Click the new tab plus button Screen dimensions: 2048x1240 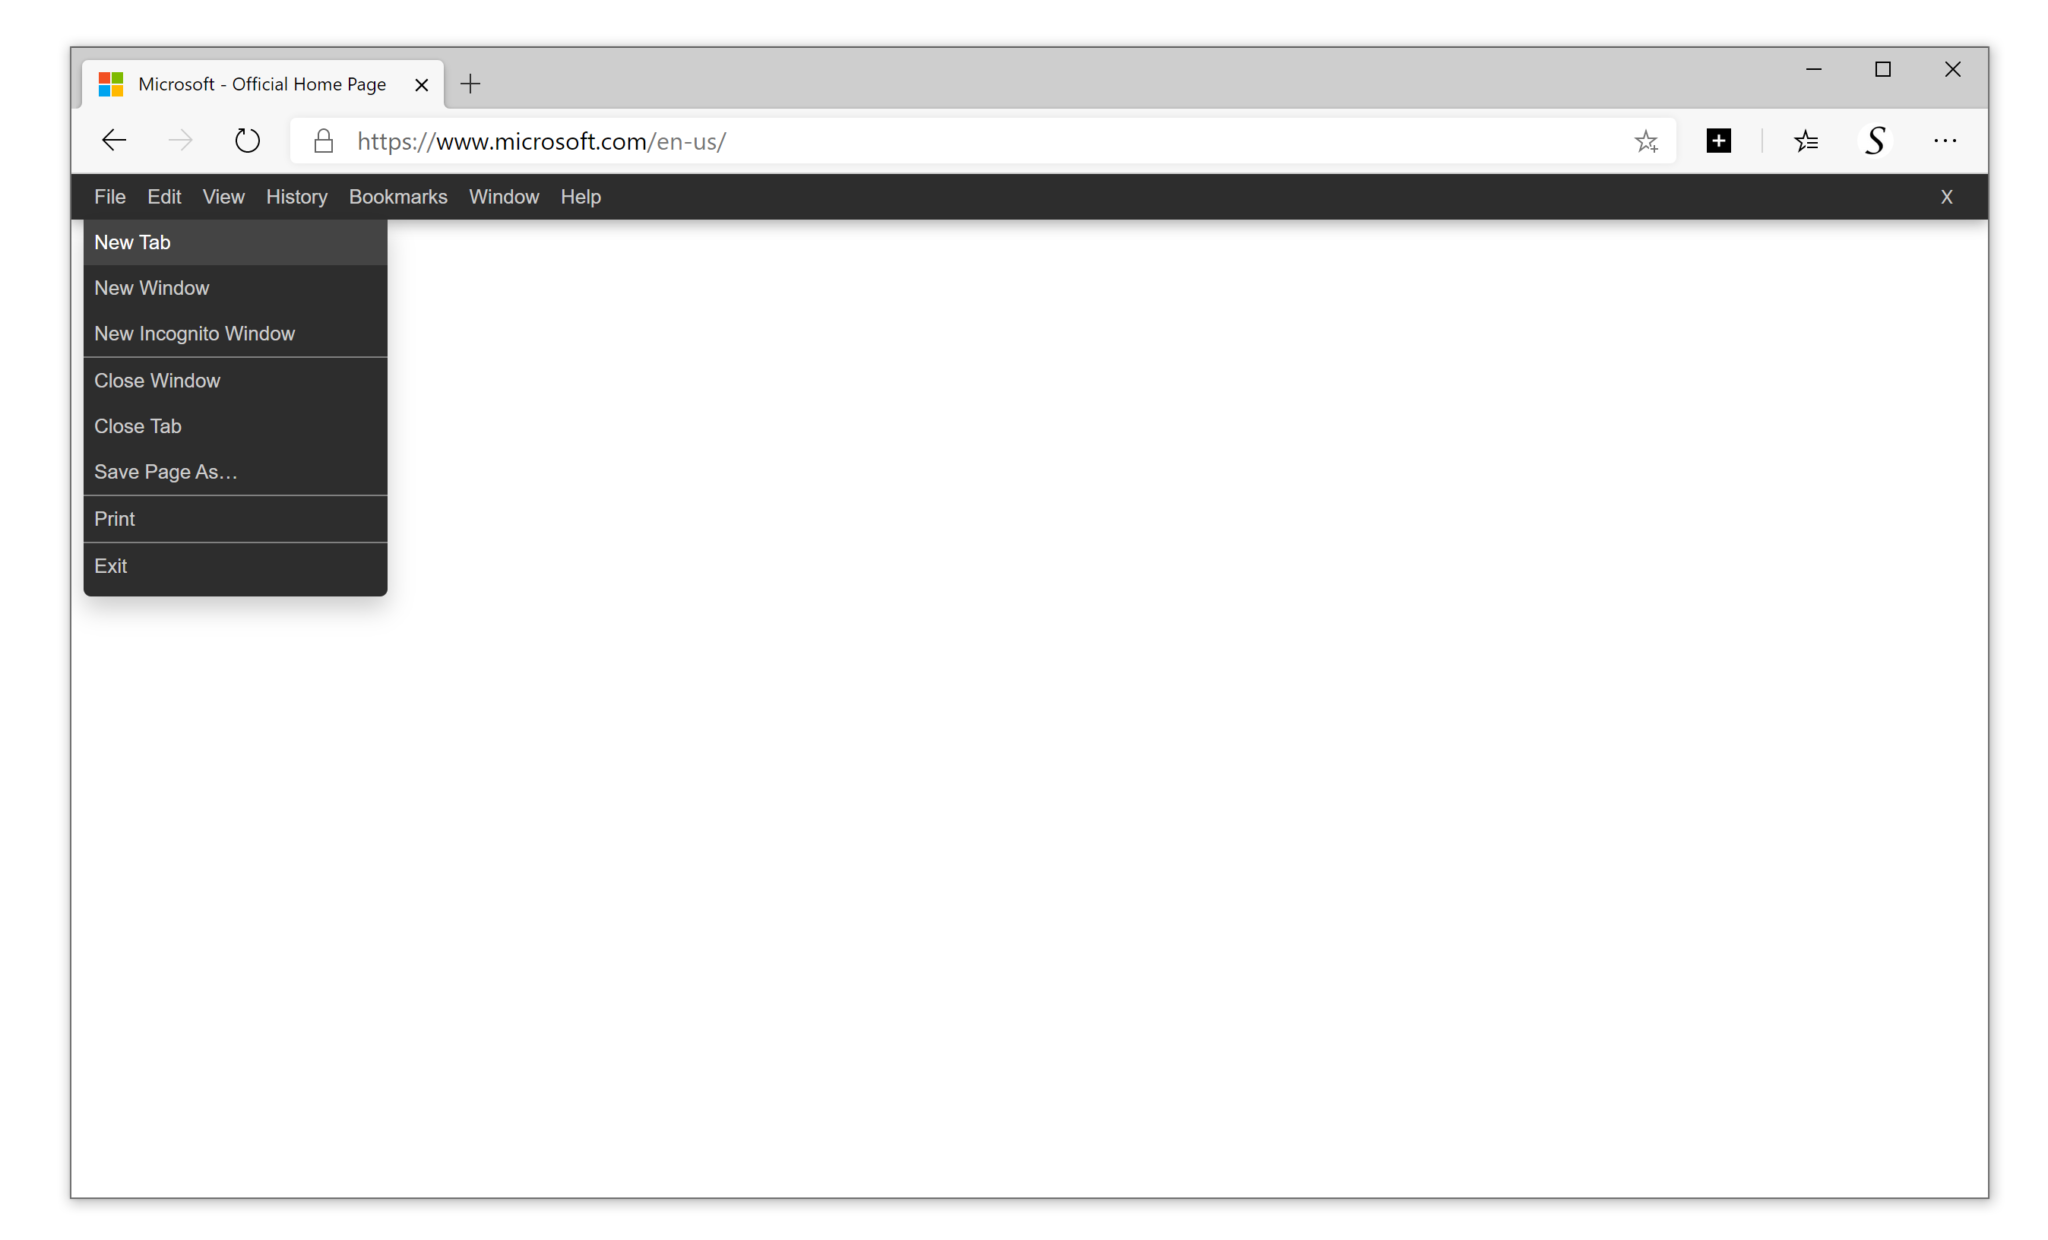[470, 83]
